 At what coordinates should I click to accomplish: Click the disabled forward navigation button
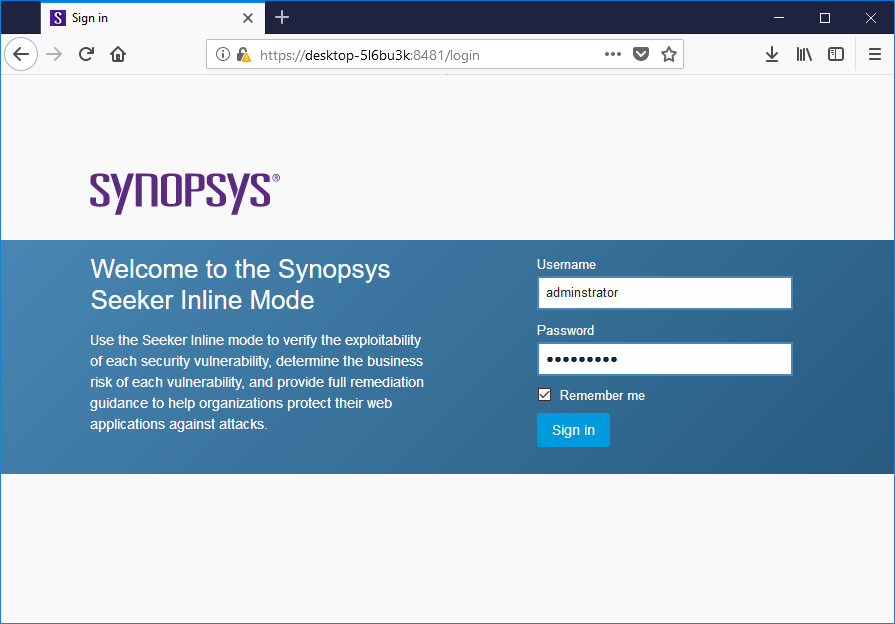51,54
